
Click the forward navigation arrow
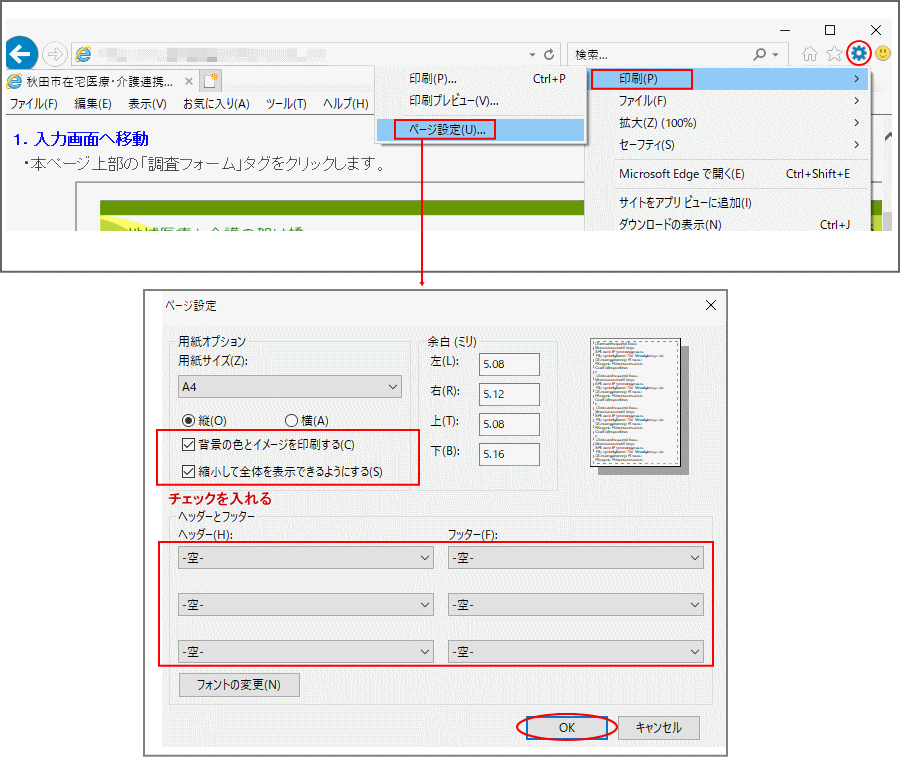point(55,54)
